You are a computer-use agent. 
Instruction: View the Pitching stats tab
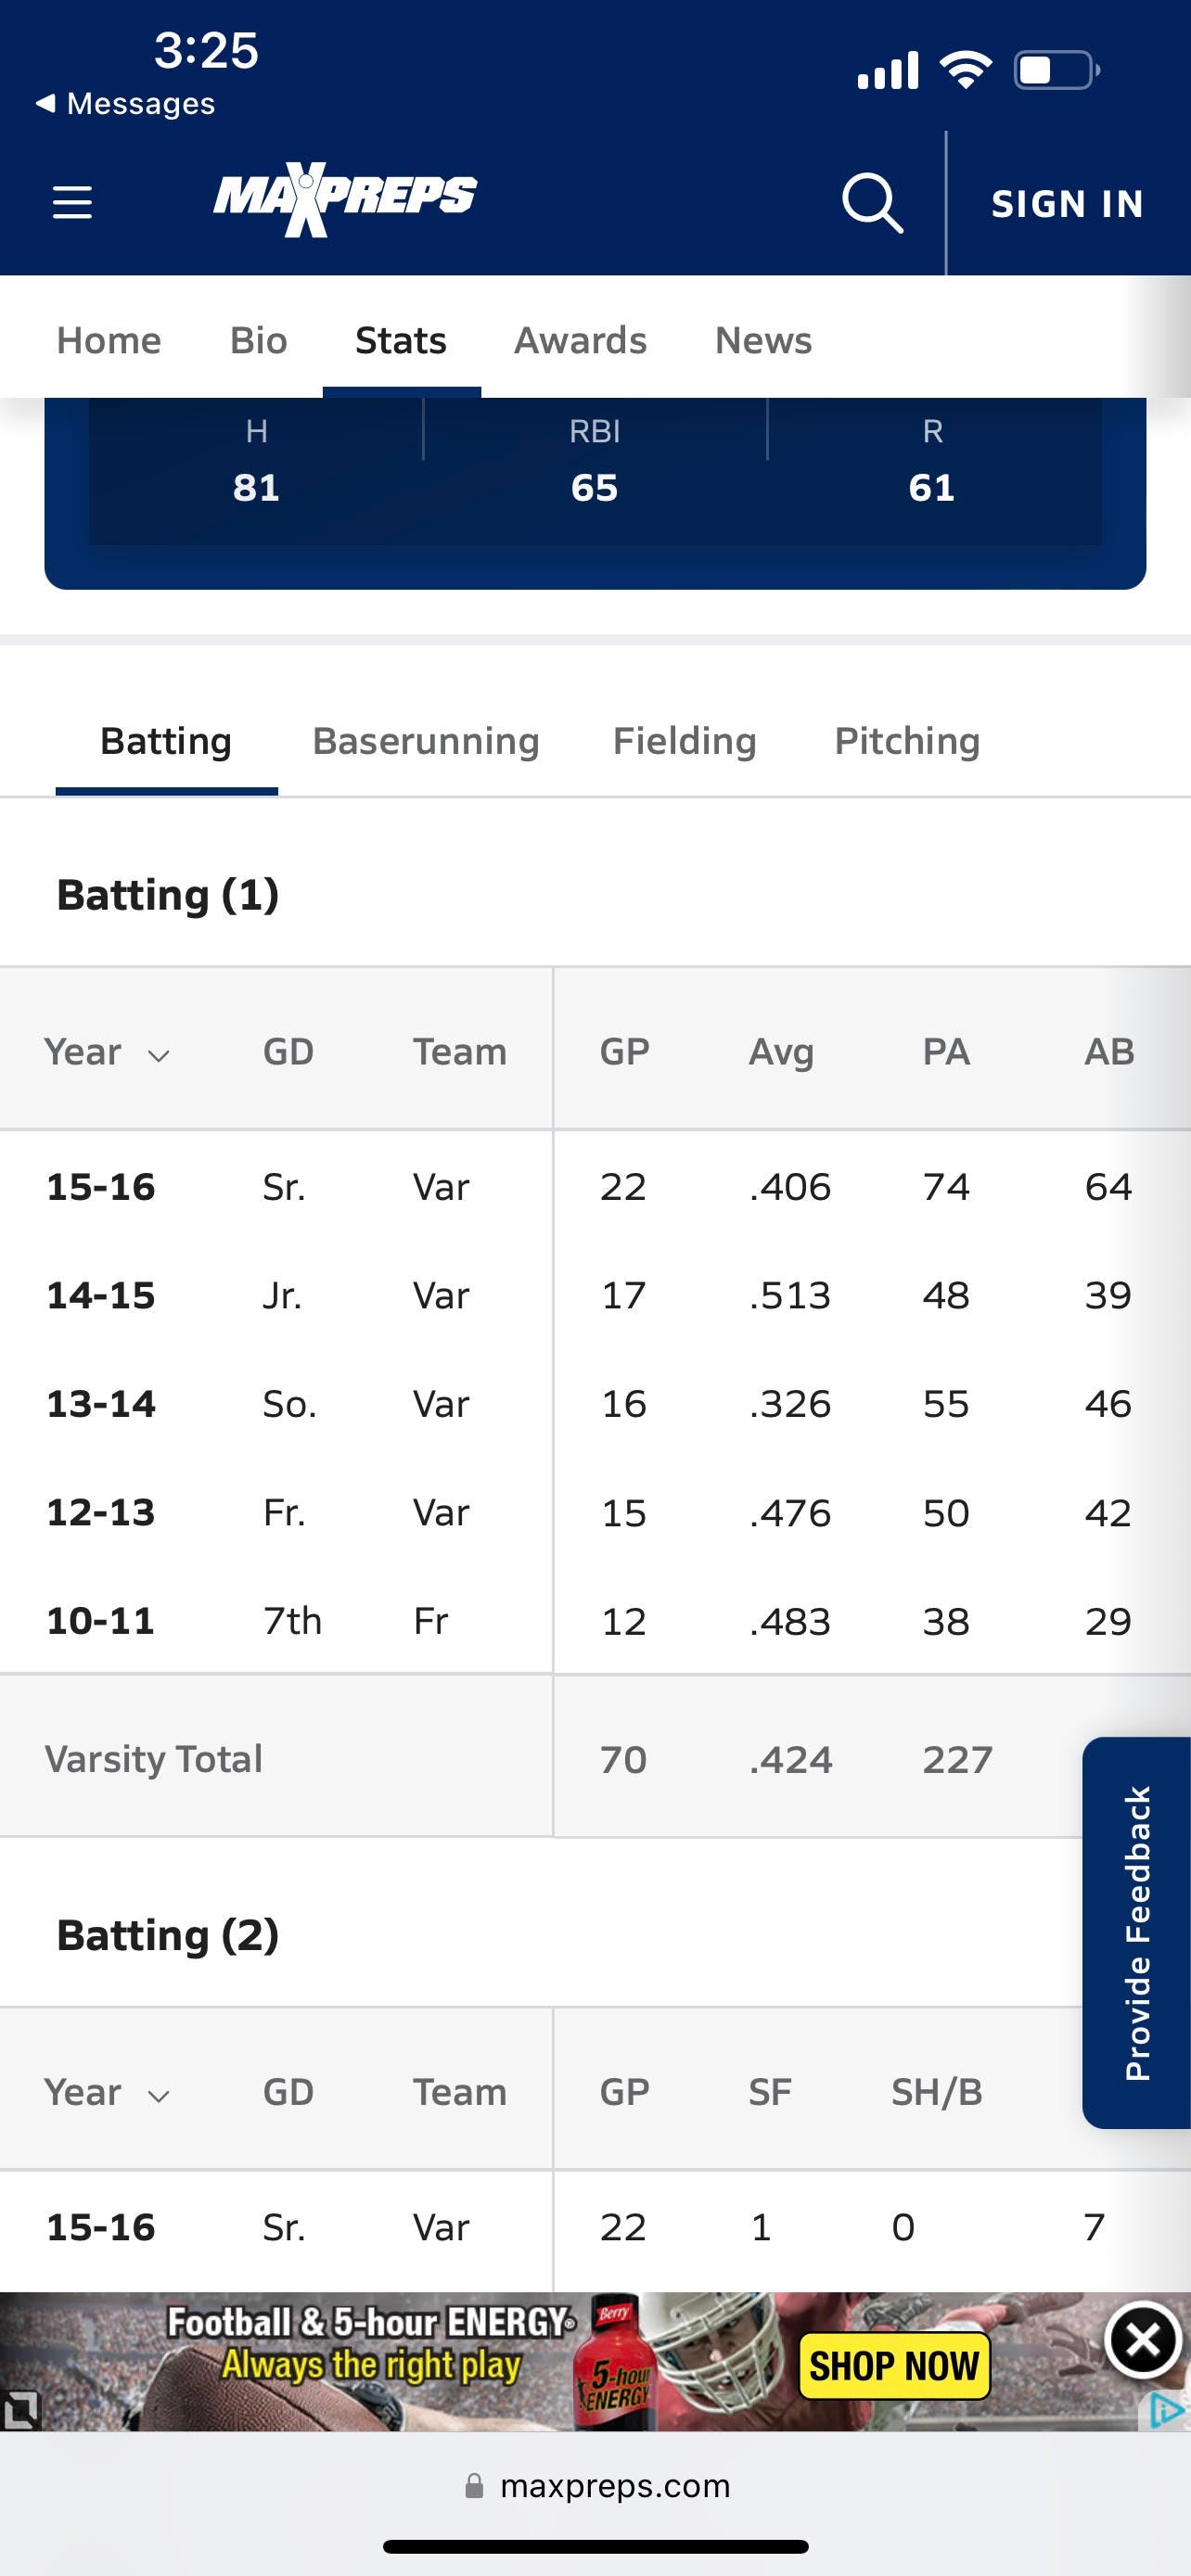pos(907,741)
